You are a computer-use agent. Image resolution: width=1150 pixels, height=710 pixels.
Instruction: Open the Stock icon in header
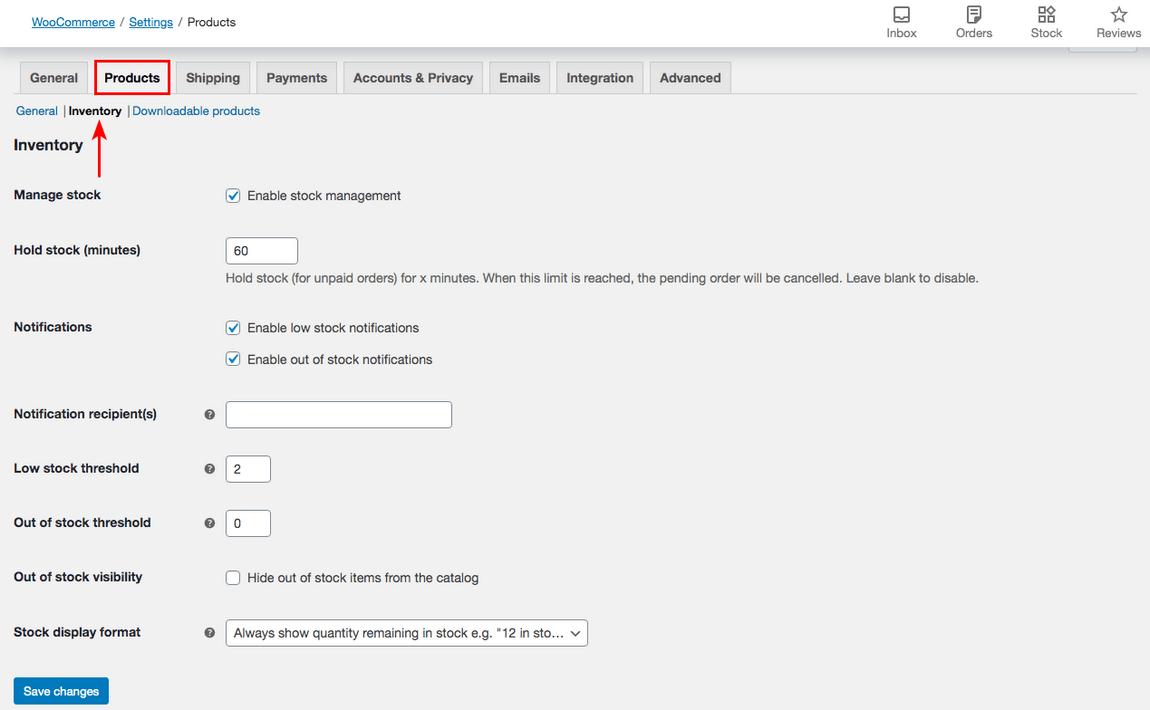tap(1046, 22)
